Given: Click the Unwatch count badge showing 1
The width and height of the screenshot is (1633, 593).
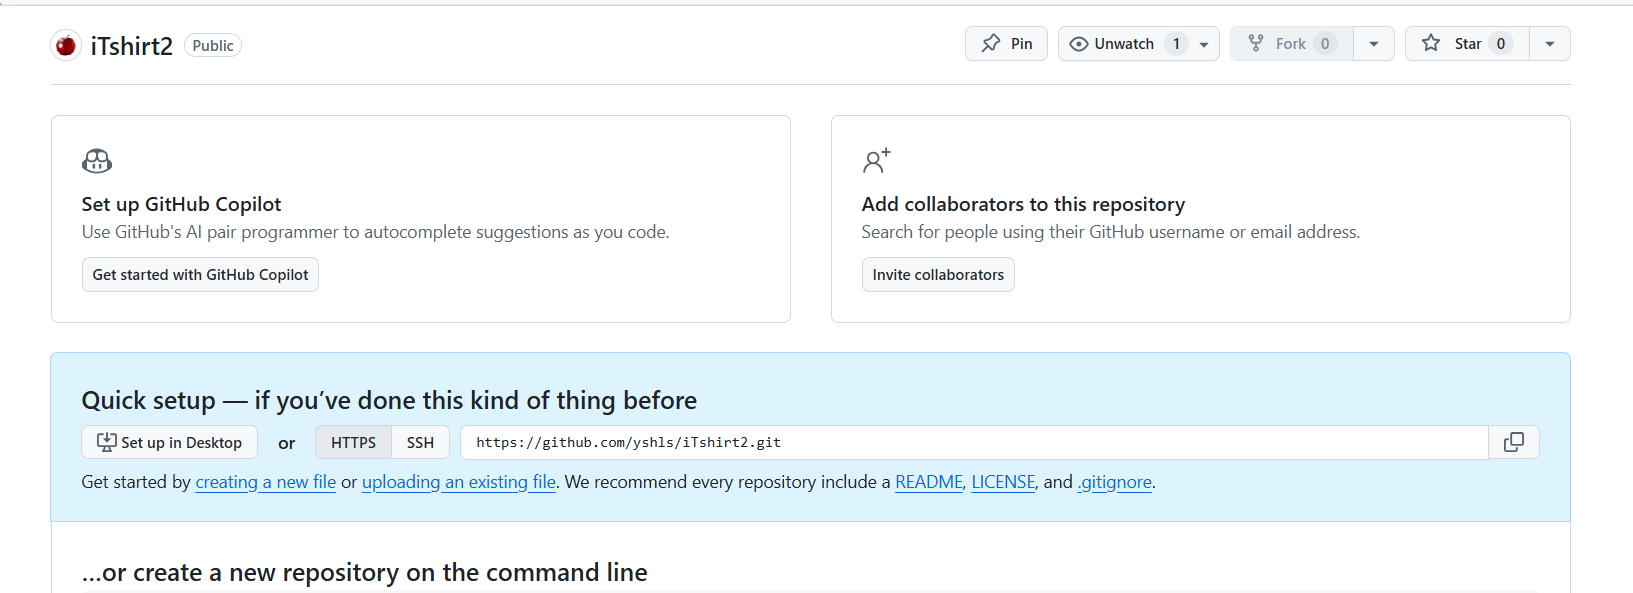Looking at the screenshot, I should (x=1177, y=44).
